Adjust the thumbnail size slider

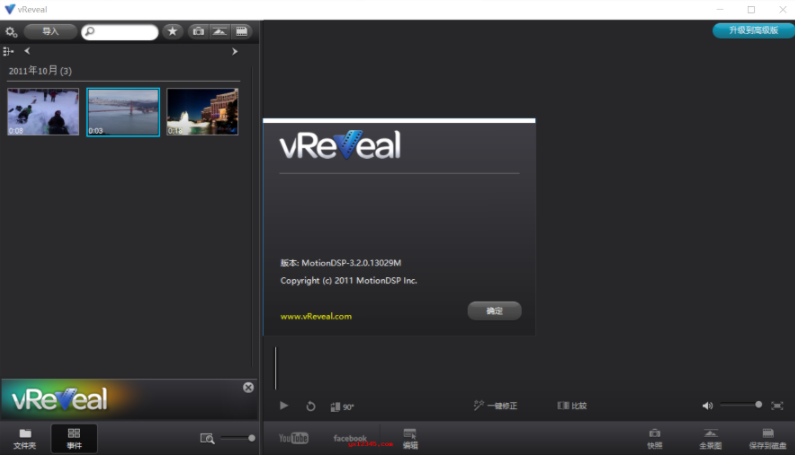pos(238,438)
